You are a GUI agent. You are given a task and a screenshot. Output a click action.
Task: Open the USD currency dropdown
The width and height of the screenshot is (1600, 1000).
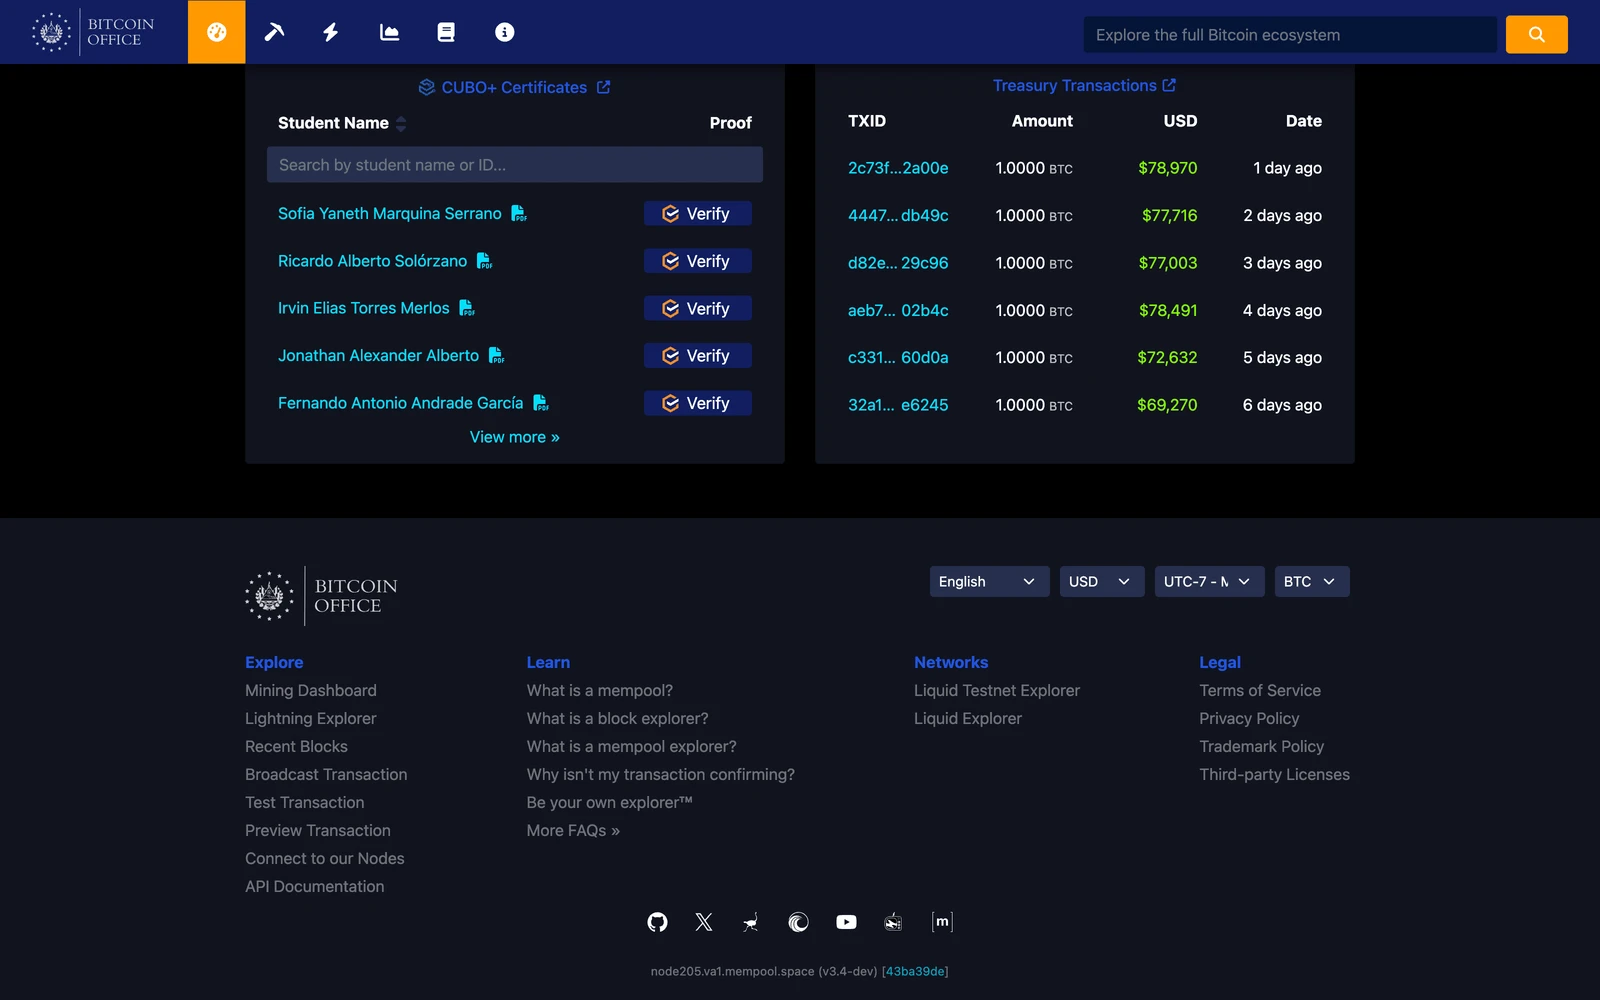pos(1102,581)
